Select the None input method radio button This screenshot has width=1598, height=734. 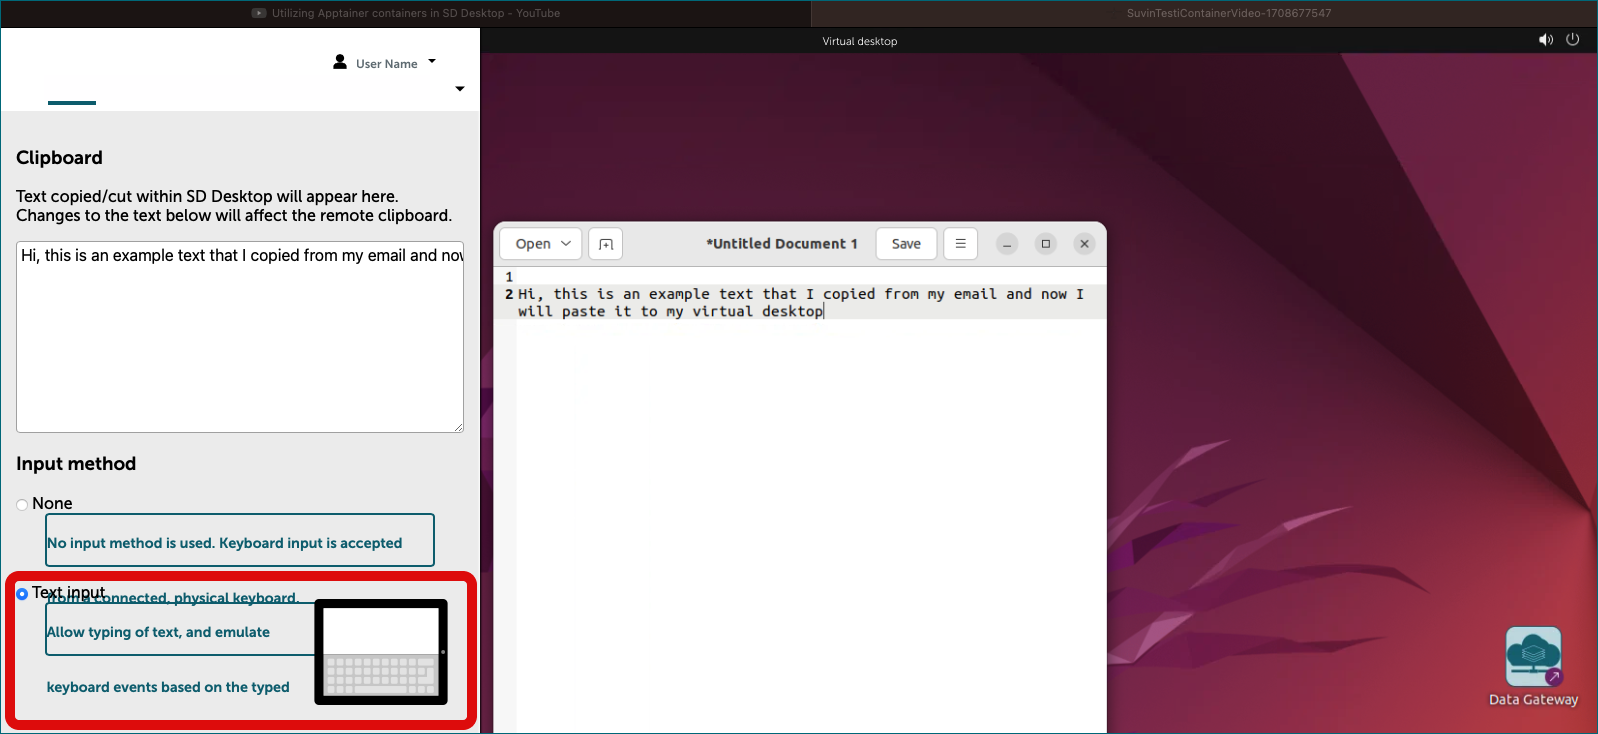tap(22, 505)
